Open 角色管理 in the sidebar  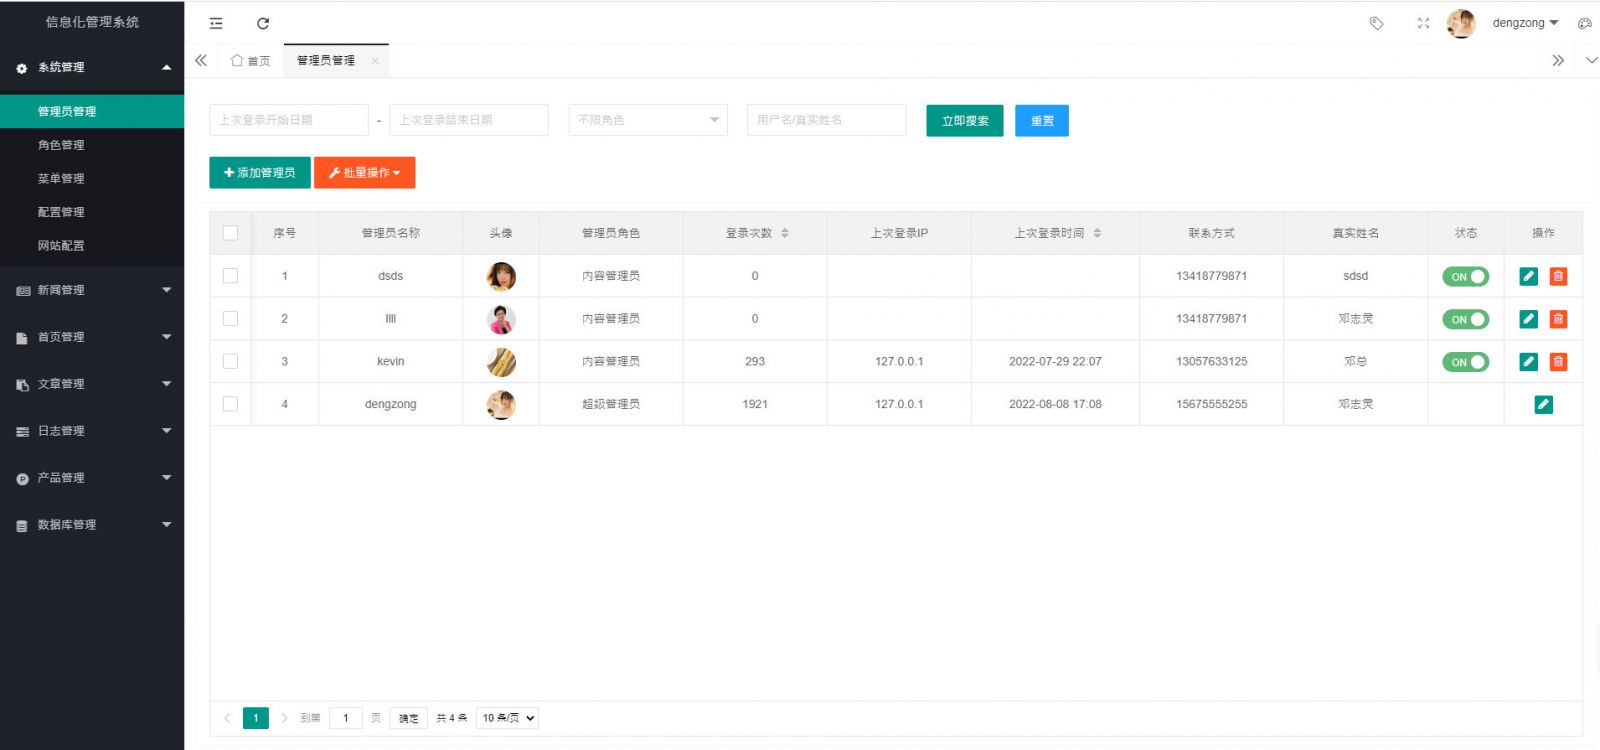(61, 145)
